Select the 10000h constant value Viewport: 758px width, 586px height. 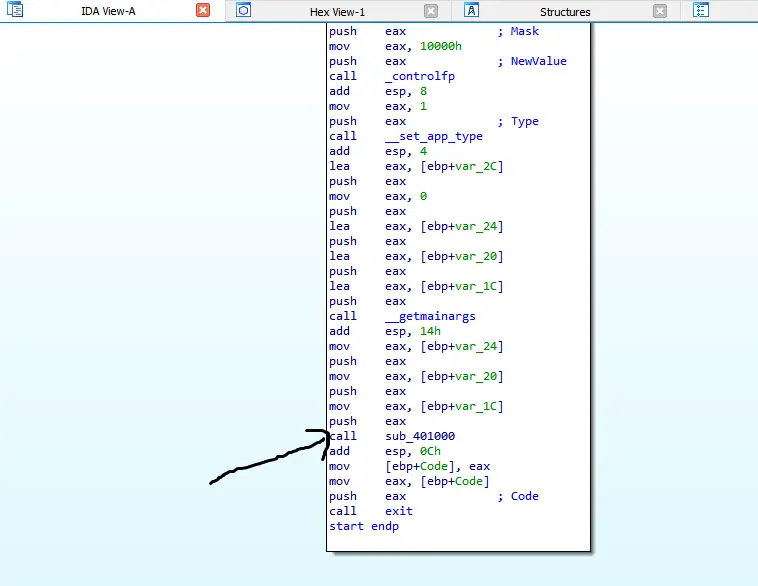tap(441, 46)
